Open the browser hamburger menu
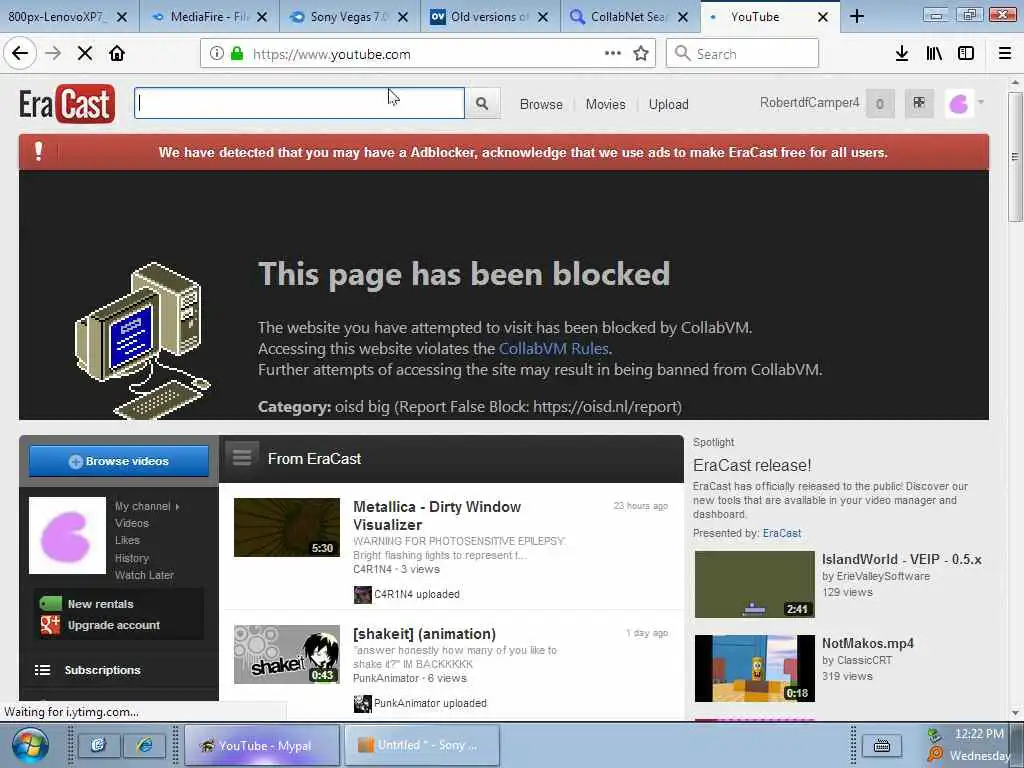The width and height of the screenshot is (1024, 768). (x=1005, y=54)
